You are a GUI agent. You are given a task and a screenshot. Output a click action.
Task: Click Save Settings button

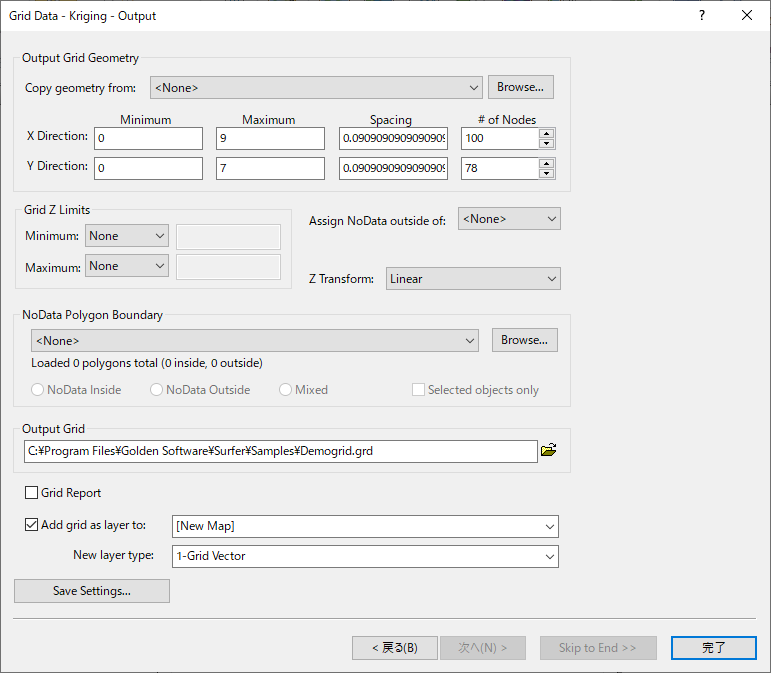pyautogui.click(x=92, y=591)
